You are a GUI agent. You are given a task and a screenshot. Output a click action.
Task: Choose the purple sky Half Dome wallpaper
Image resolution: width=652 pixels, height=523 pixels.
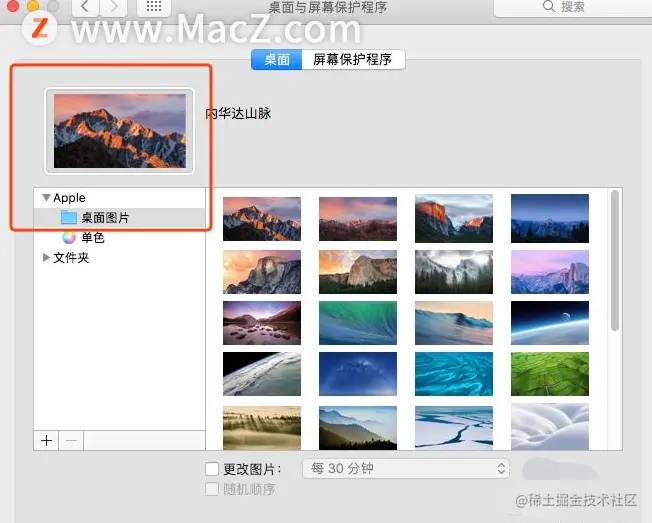click(x=550, y=272)
